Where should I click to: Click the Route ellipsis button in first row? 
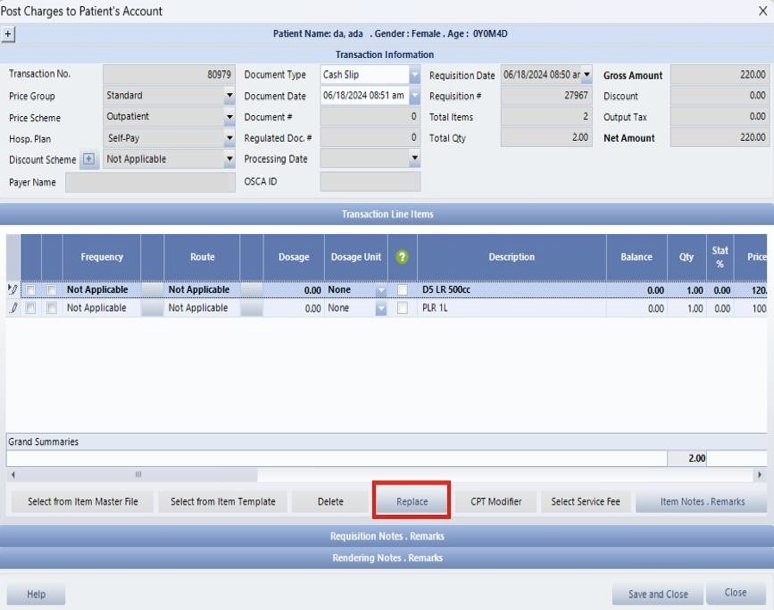tap(251, 290)
